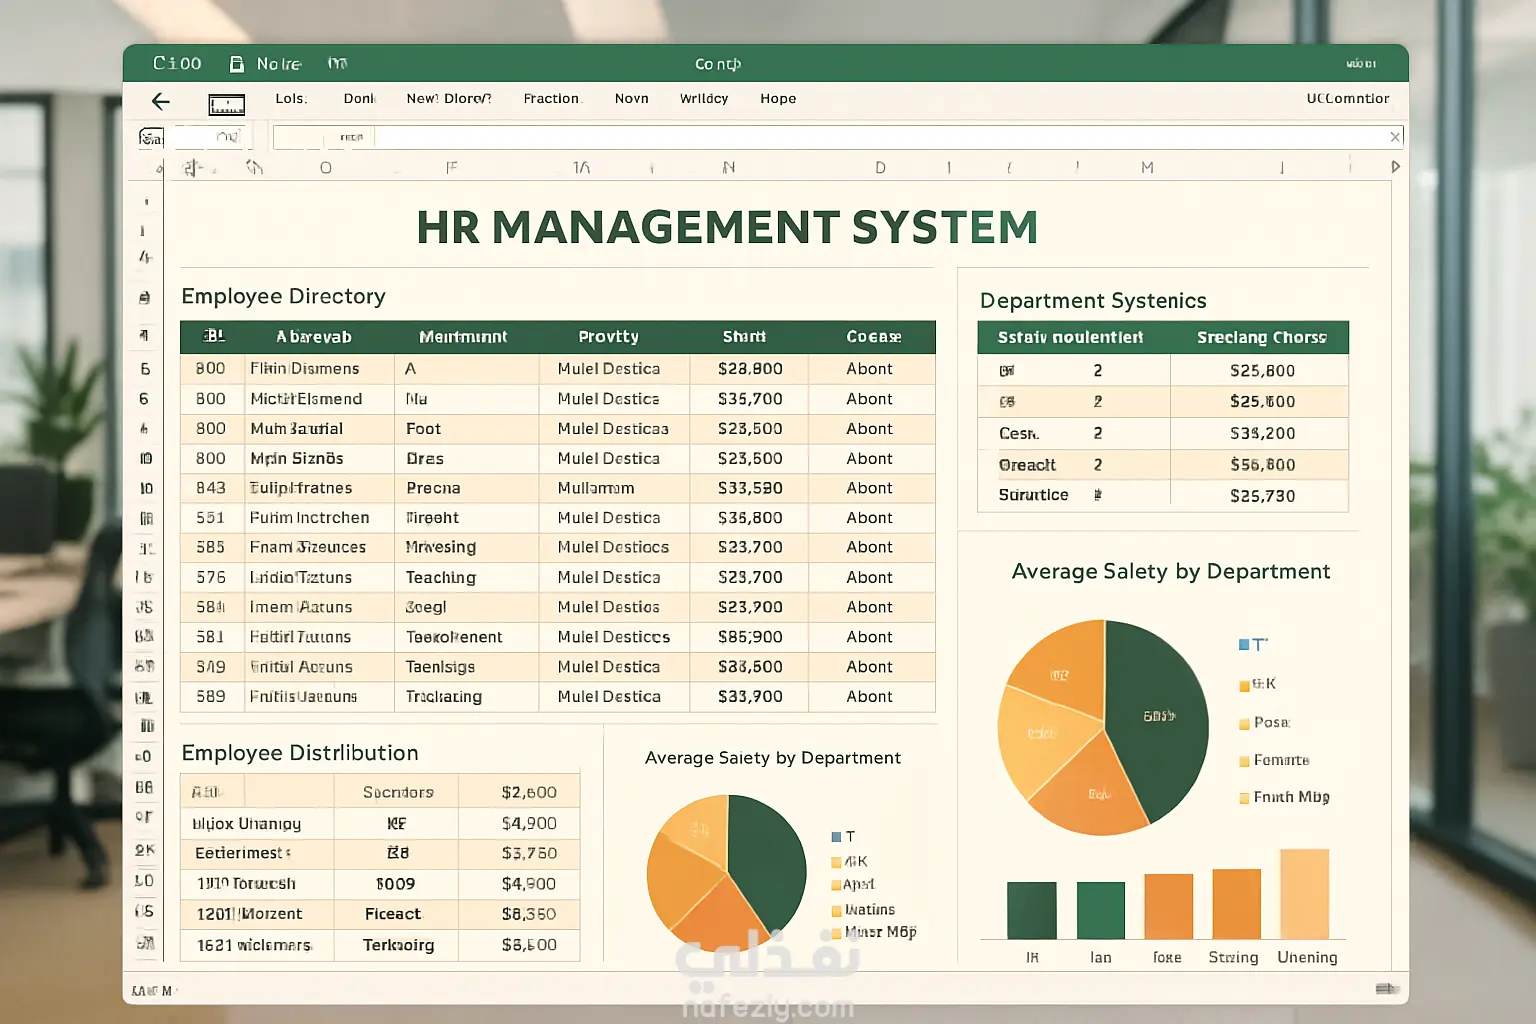Click the back arrow in the toolbar
1536x1024 pixels.
(x=161, y=101)
